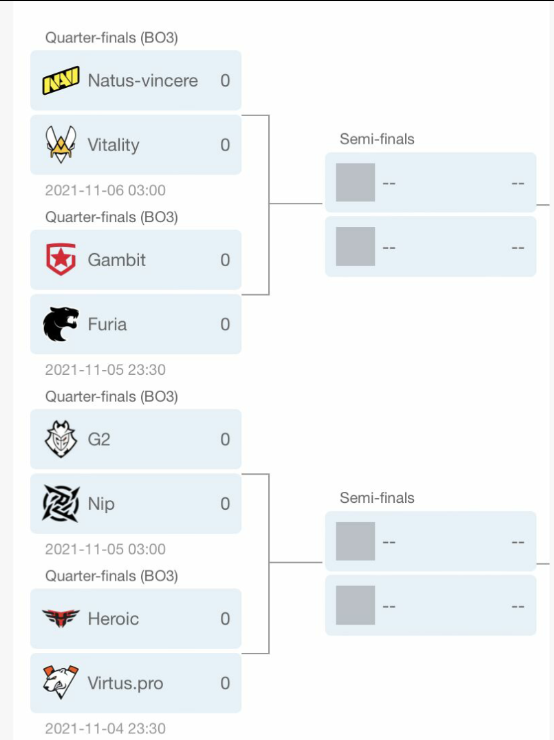554x740 pixels.
Task: Click the Heroic winged logo
Action: [x=61, y=618]
